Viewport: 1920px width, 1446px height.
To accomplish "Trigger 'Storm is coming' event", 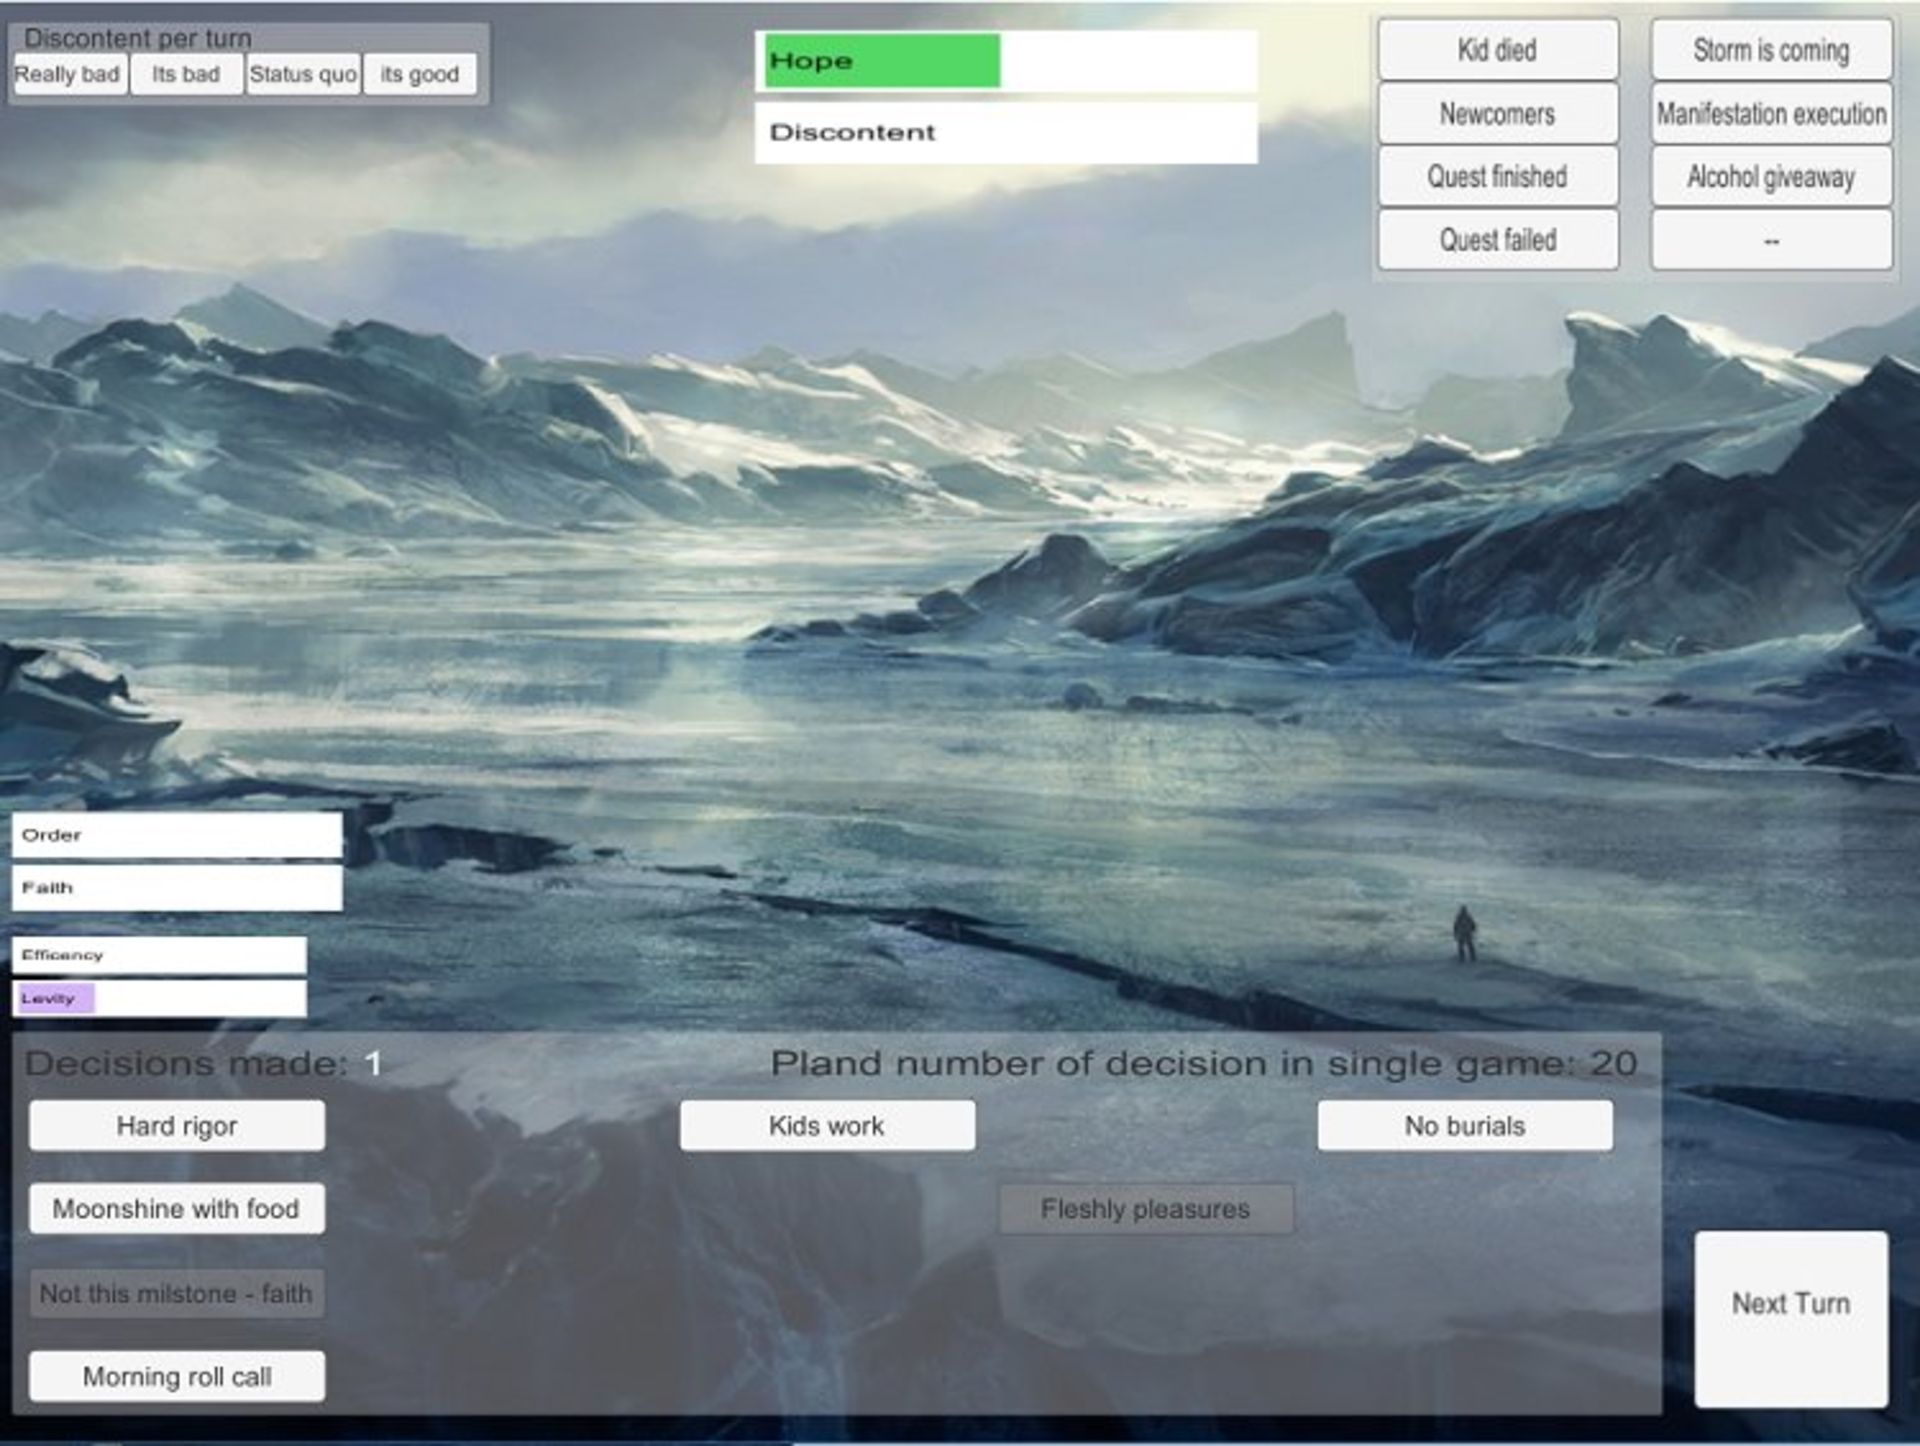I will [1771, 50].
